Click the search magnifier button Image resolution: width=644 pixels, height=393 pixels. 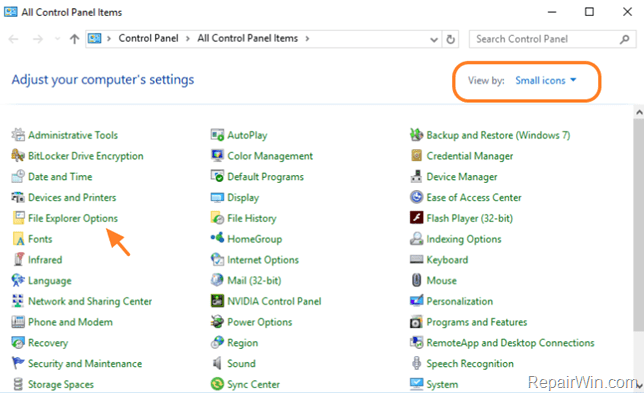[x=624, y=39]
